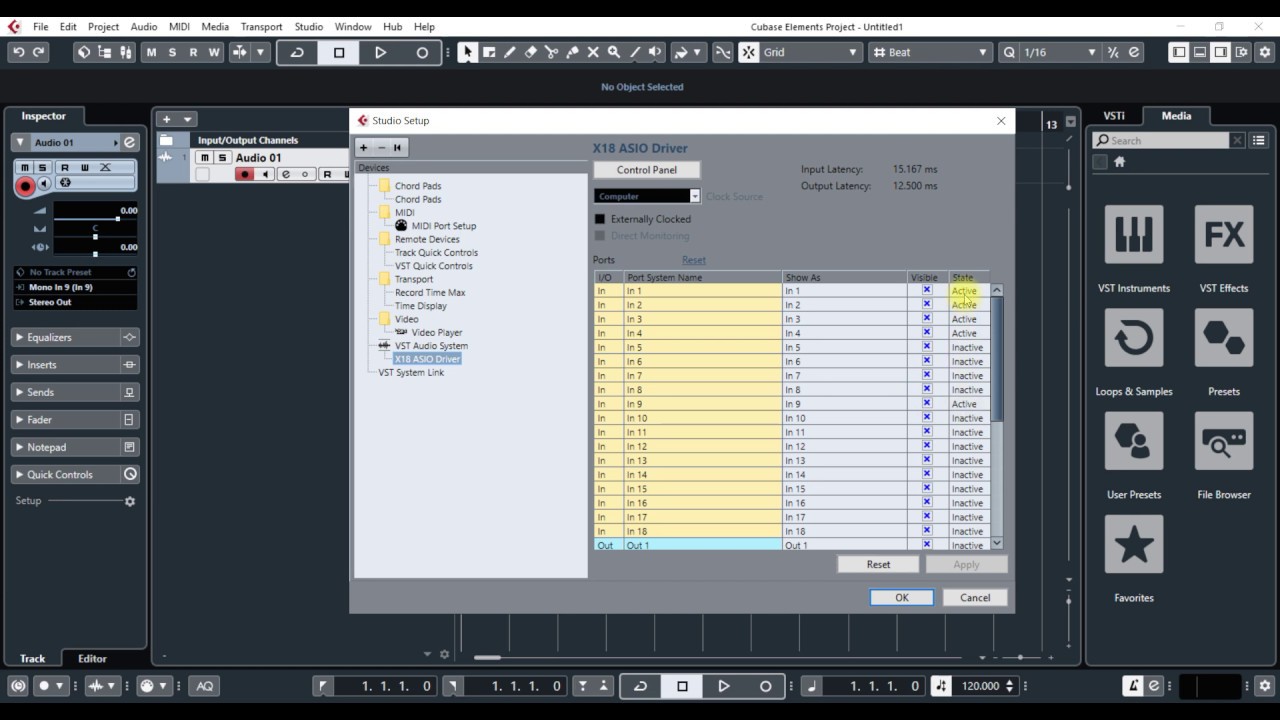Select the Zoom magnifier tool
This screenshot has width=1280, height=720.
tap(614, 52)
